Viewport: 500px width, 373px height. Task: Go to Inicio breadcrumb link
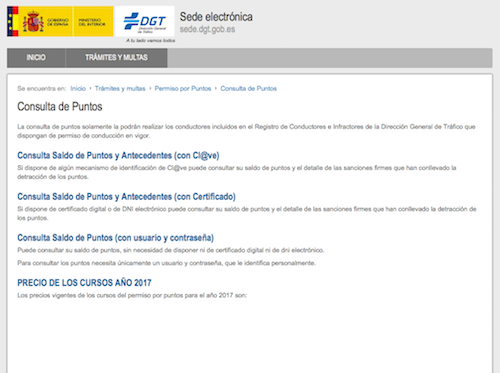(x=78, y=89)
